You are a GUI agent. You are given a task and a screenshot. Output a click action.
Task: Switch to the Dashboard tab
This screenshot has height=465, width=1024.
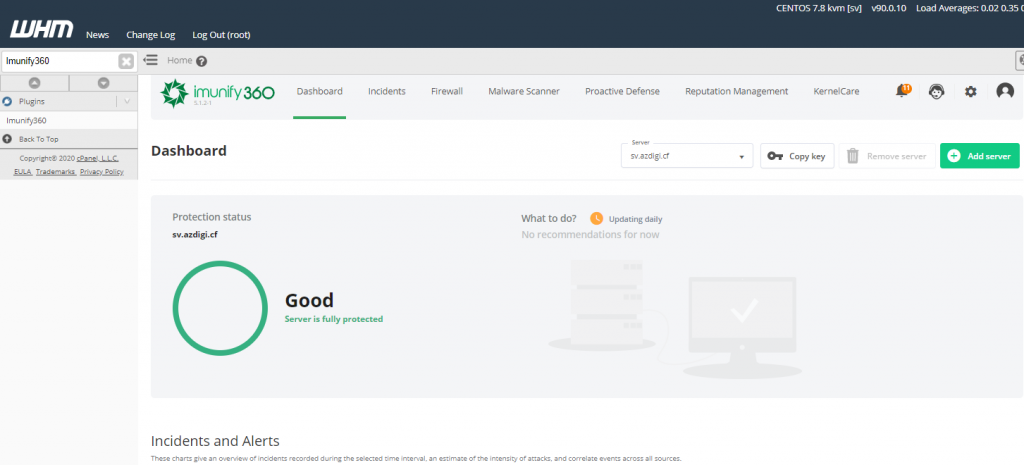(x=319, y=91)
